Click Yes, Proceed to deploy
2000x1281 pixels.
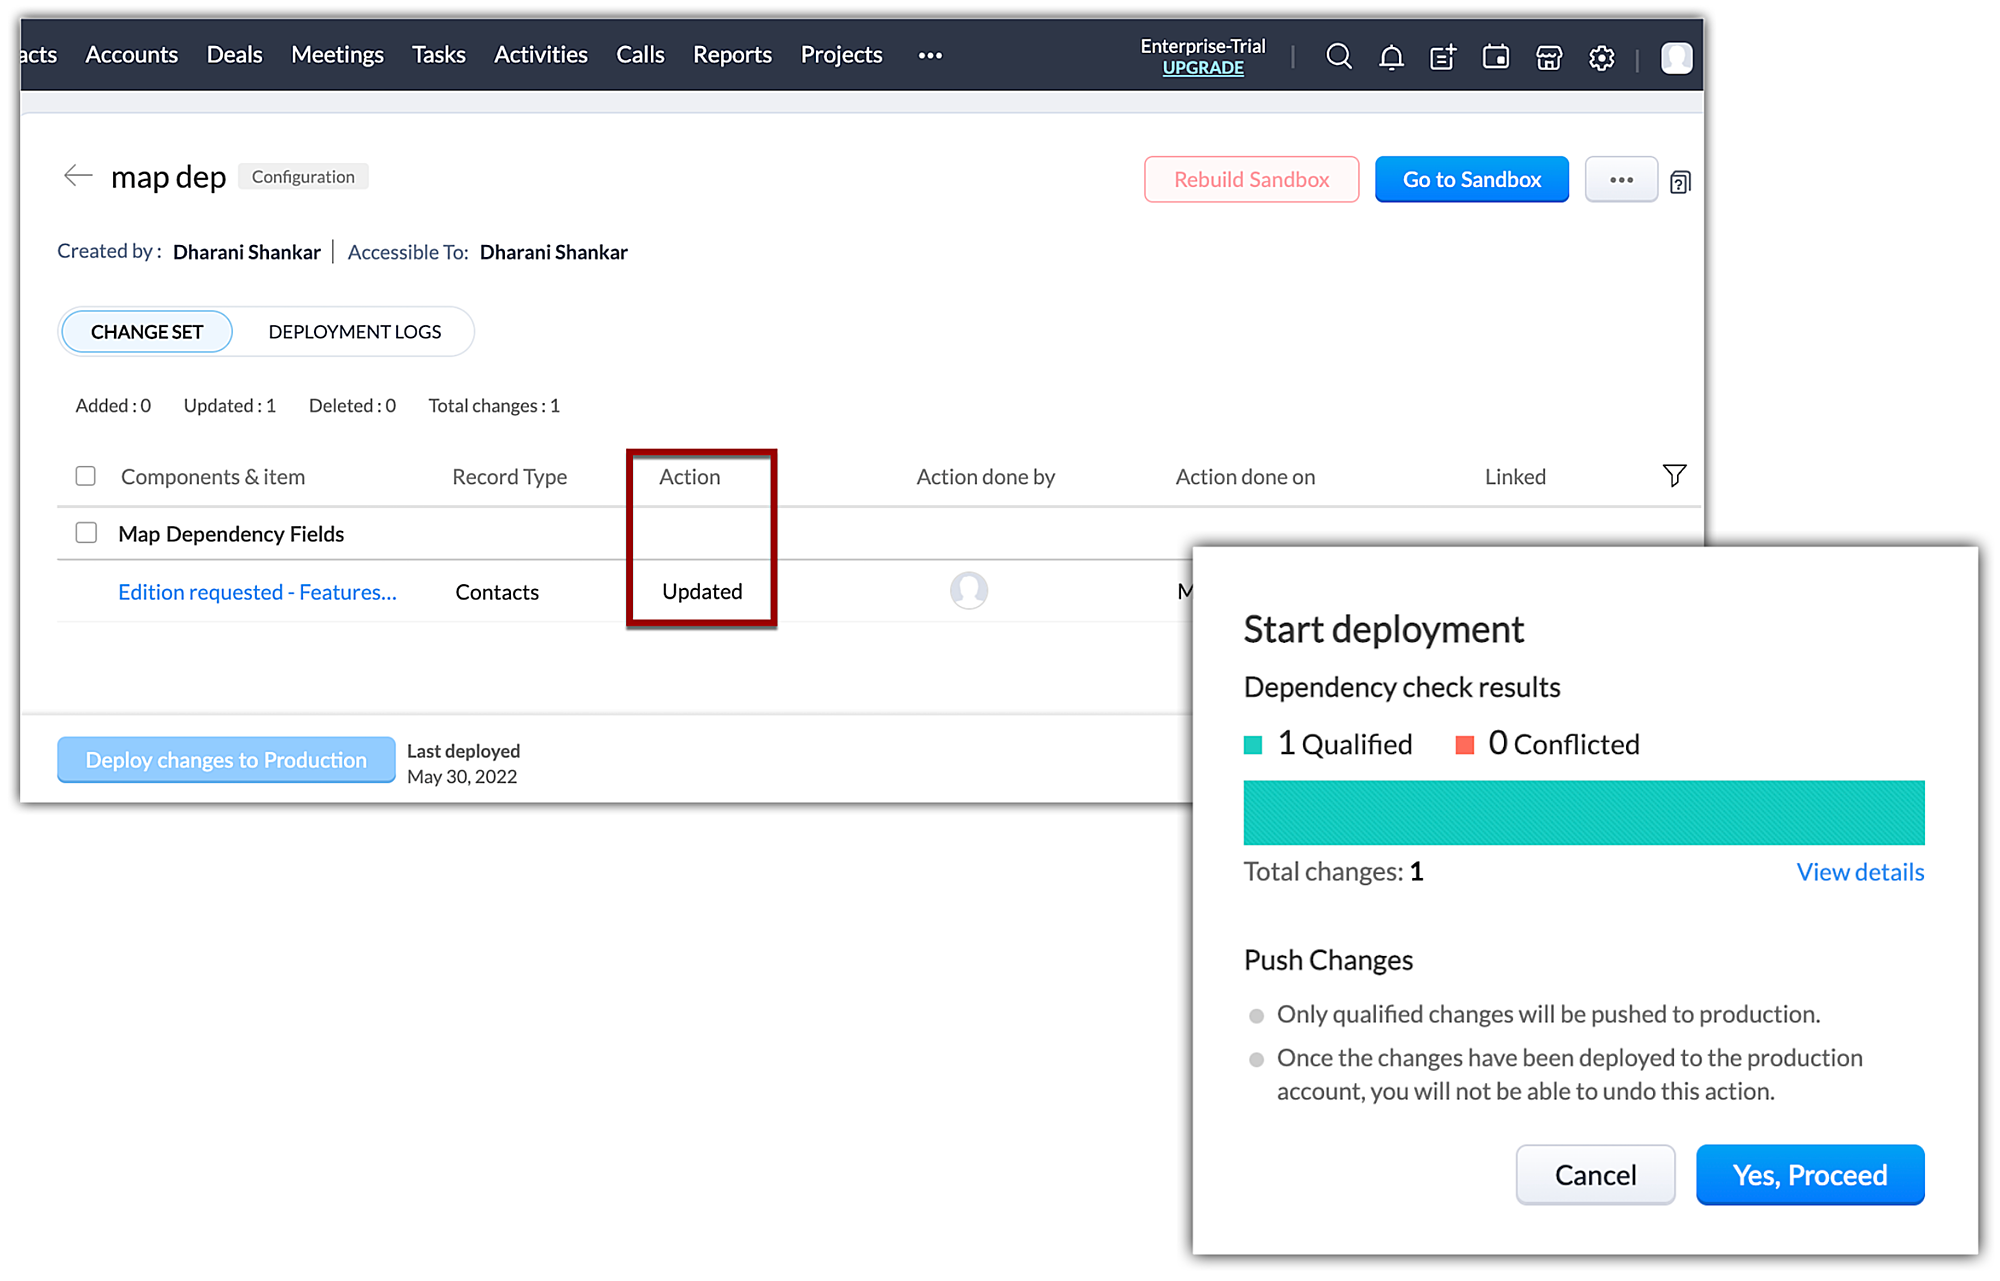pyautogui.click(x=1809, y=1175)
